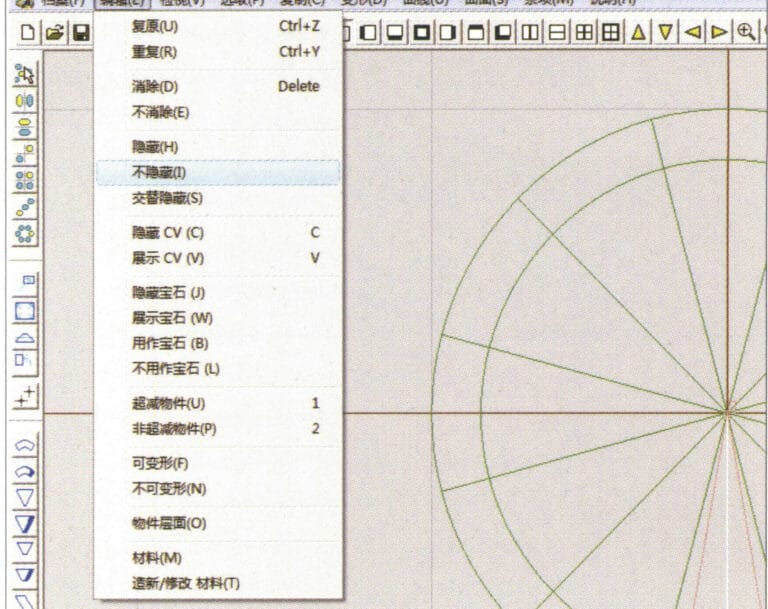The height and width of the screenshot is (609, 768).
Task: Click the move tool with two crosses
Action: tap(24, 396)
